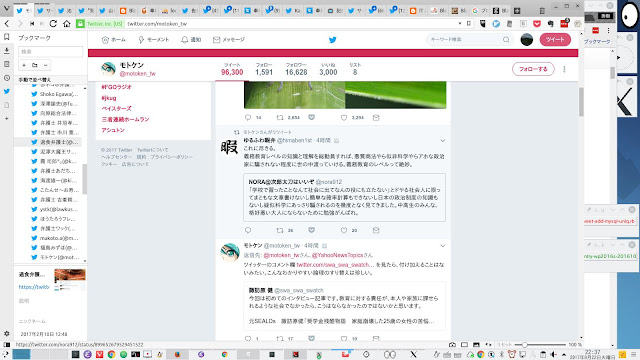Click the bookmark panel scrollbar
This screenshot has width=640, height=360.
[x=84, y=180]
